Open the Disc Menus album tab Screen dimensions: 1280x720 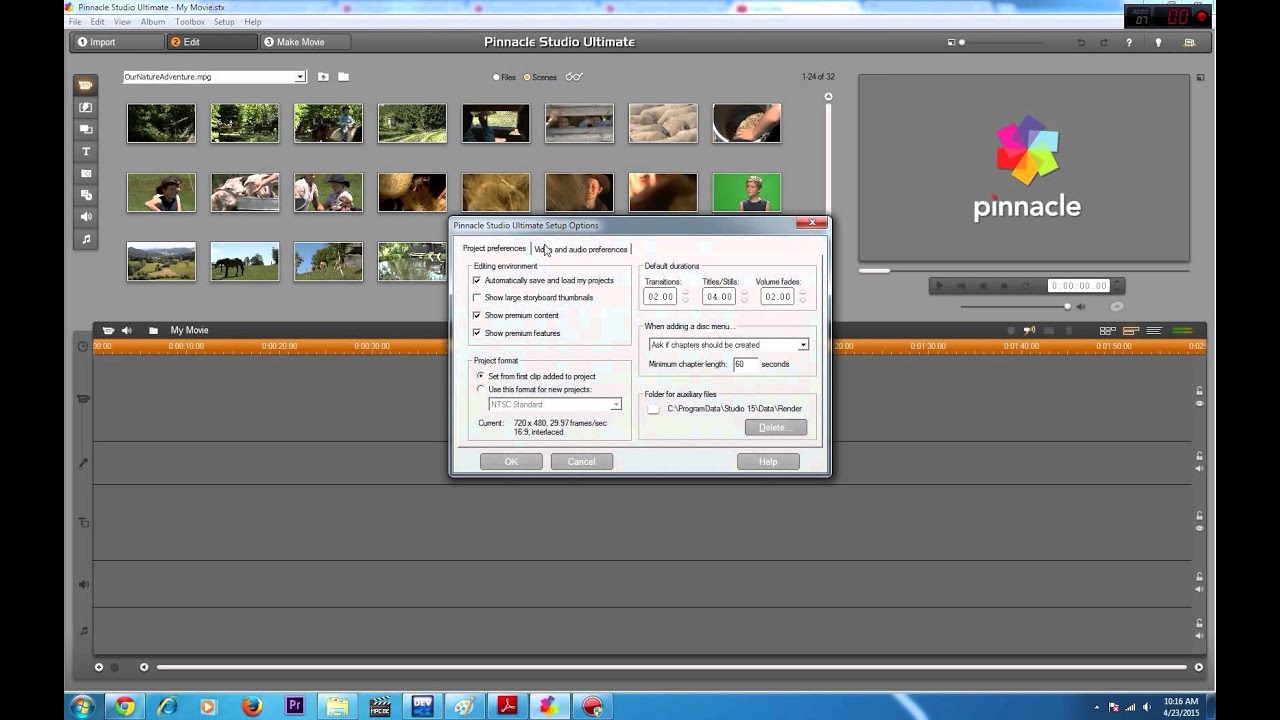coord(86,195)
